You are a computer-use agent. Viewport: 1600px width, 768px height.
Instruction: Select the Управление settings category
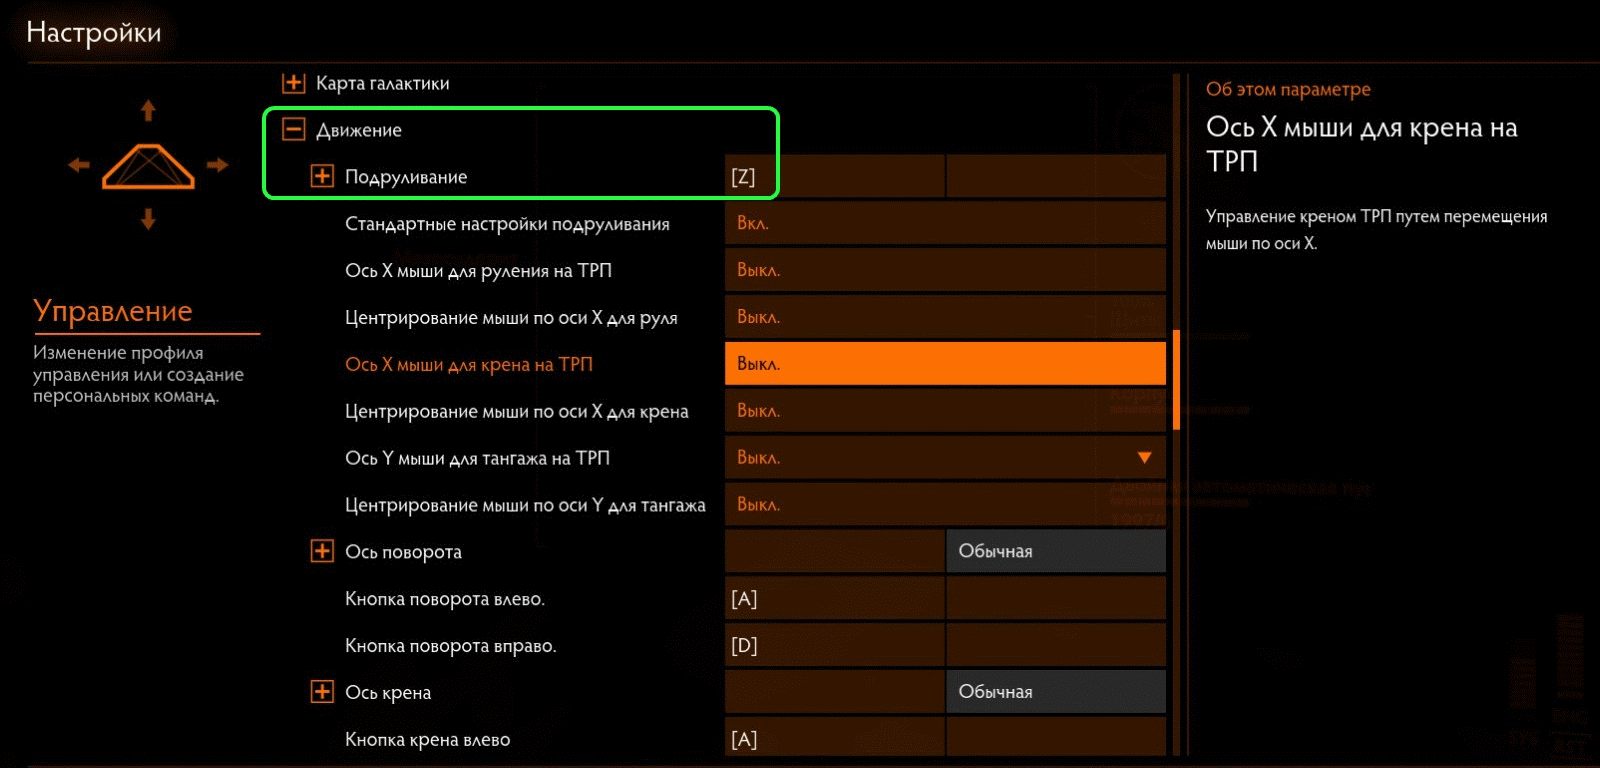pyautogui.click(x=113, y=311)
